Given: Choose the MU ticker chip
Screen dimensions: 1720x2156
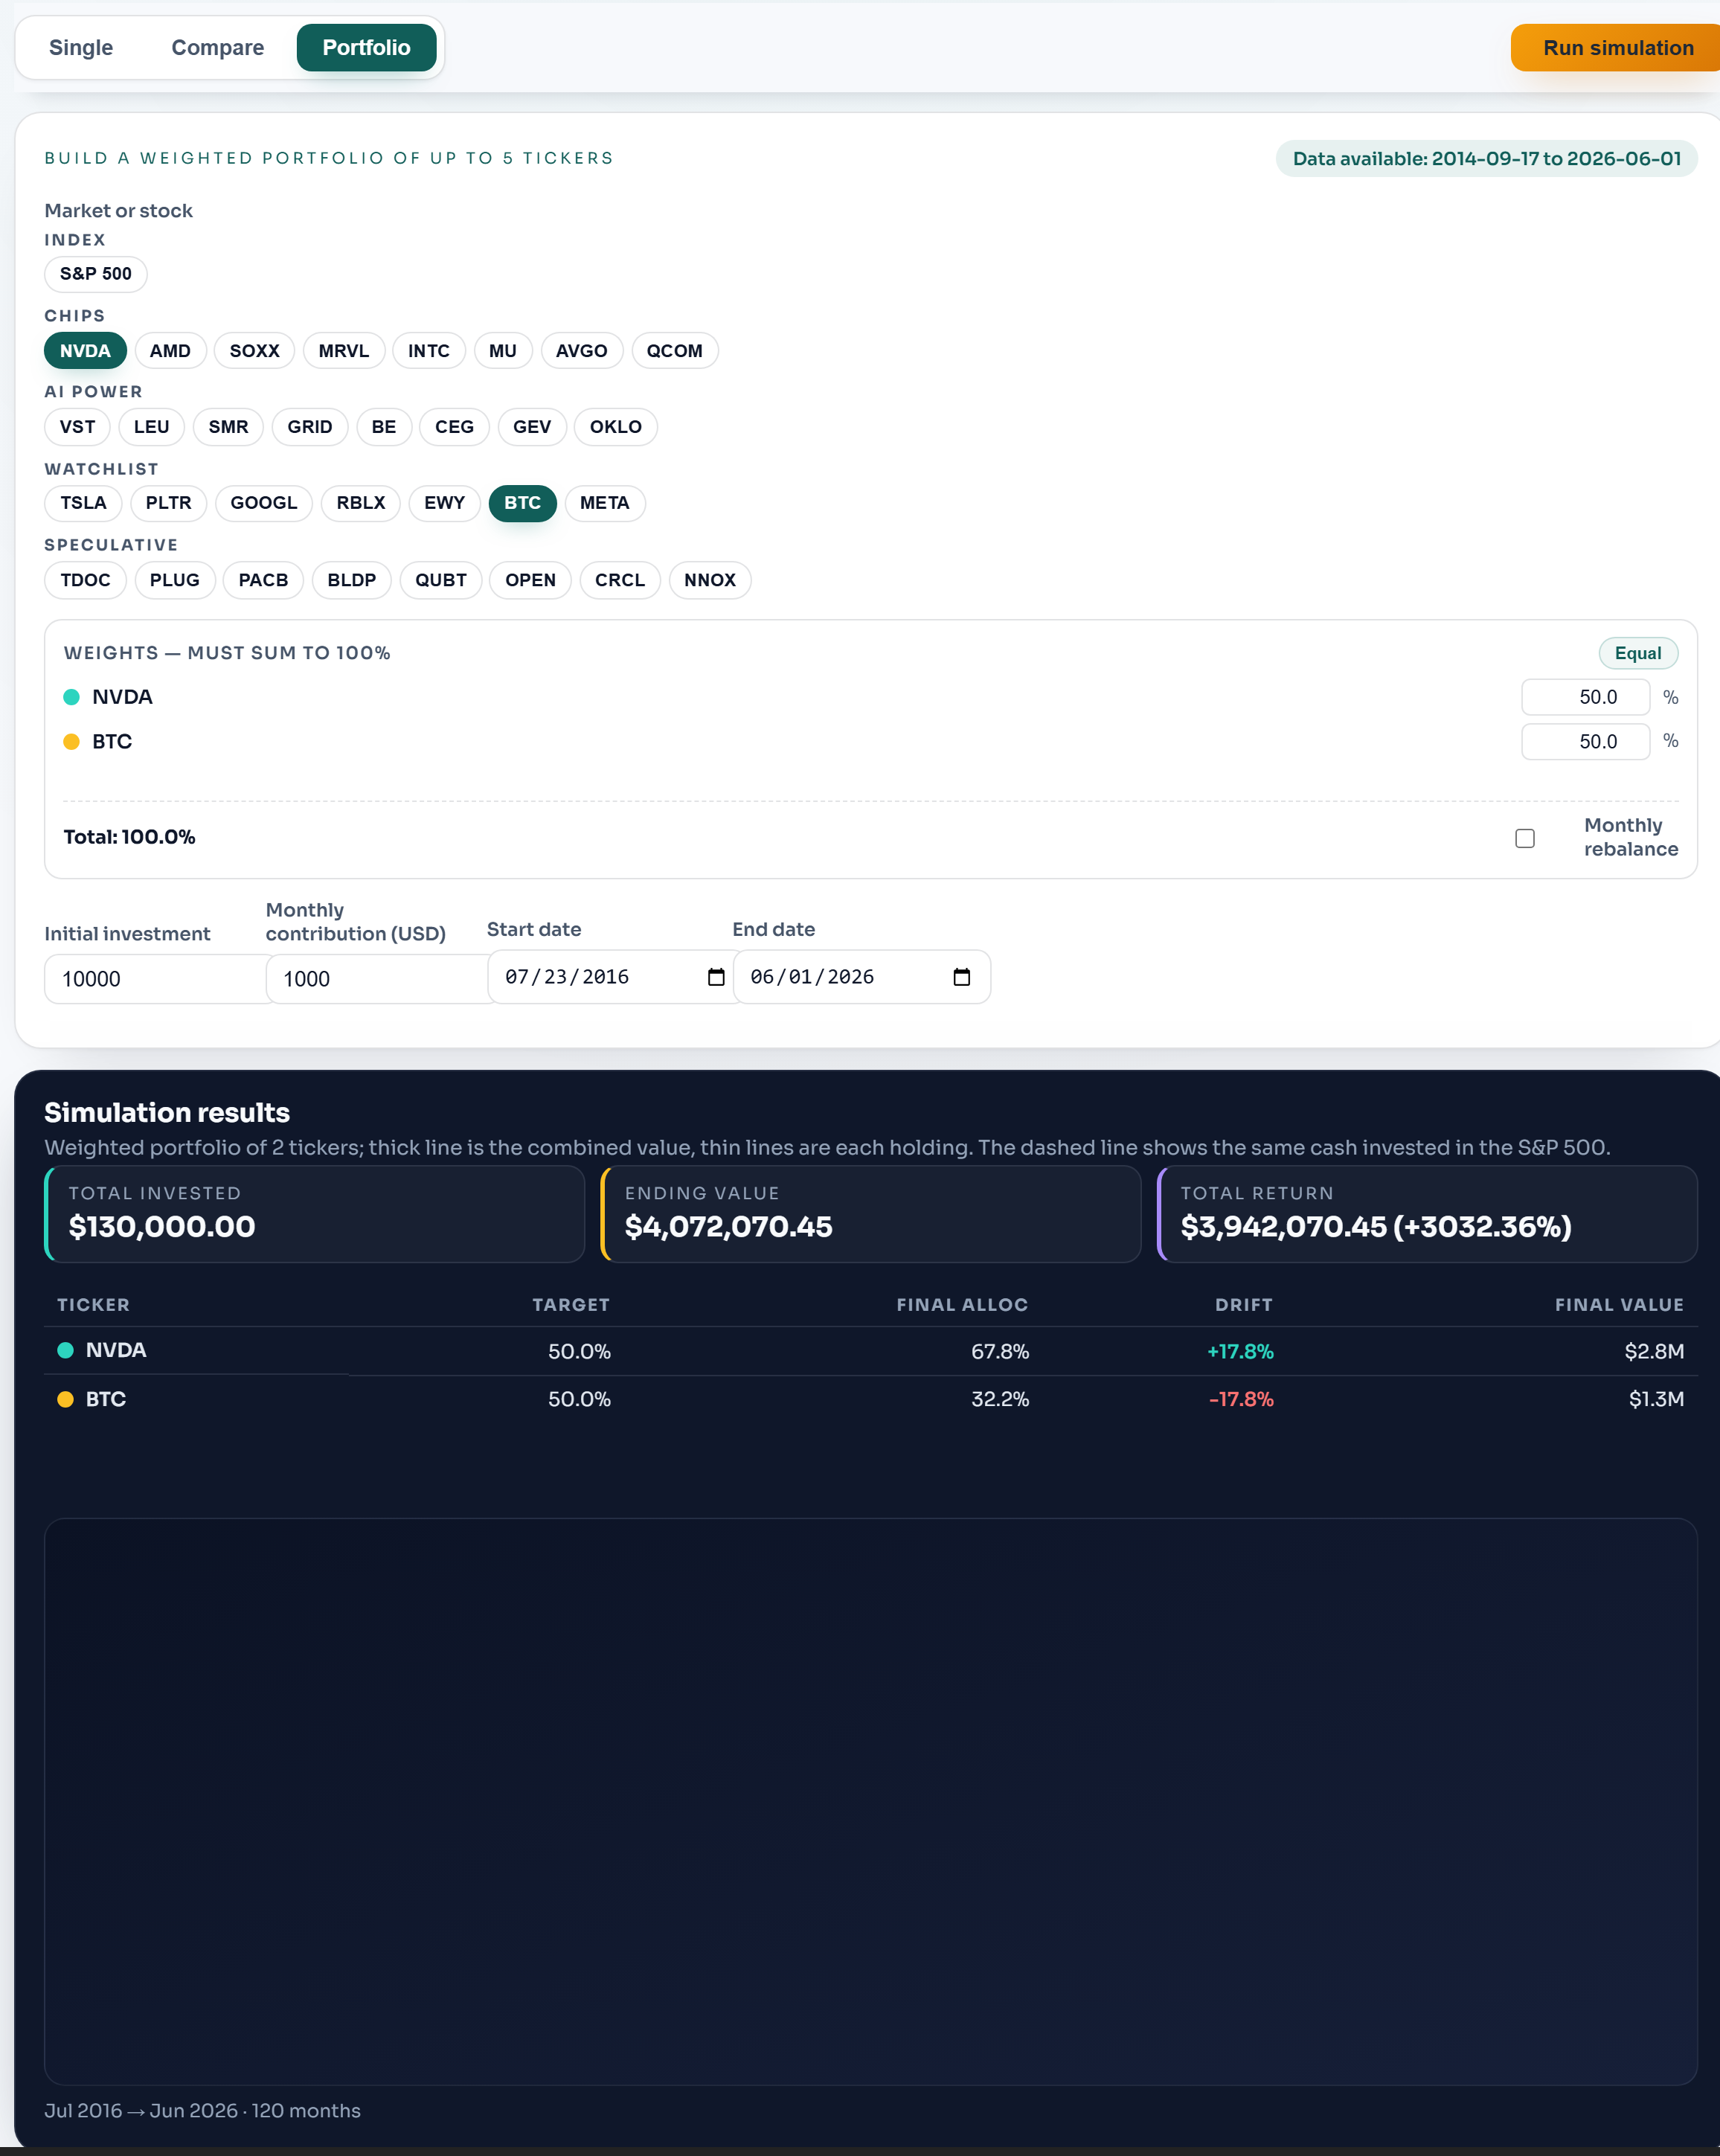Looking at the screenshot, I should click(x=503, y=351).
